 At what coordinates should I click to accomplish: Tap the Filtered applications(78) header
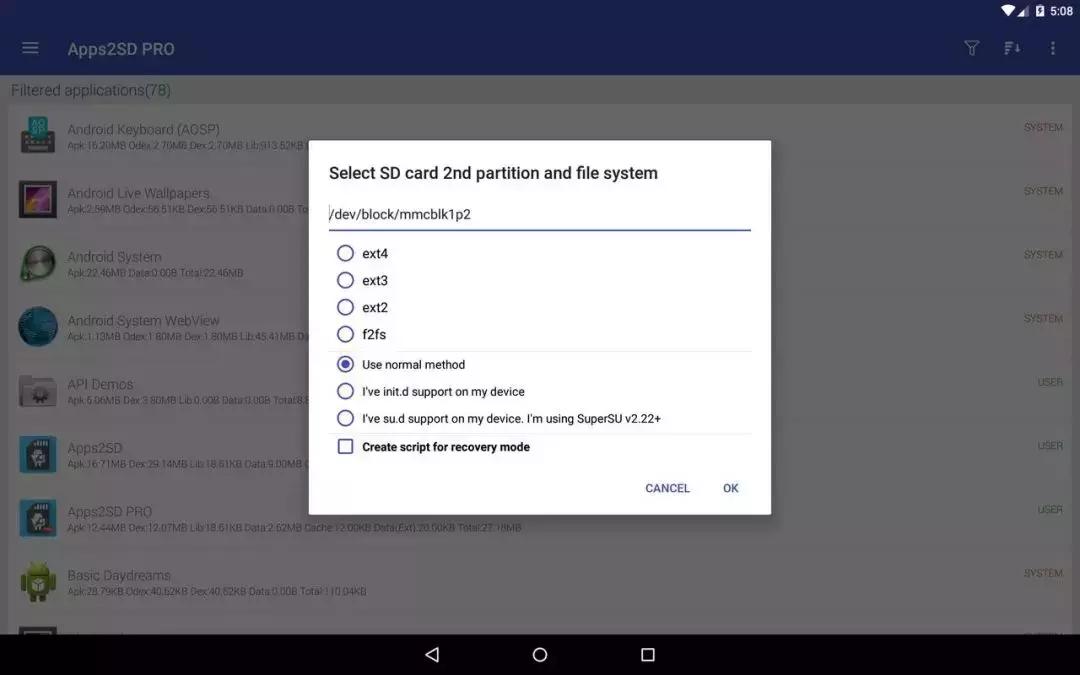coord(91,90)
